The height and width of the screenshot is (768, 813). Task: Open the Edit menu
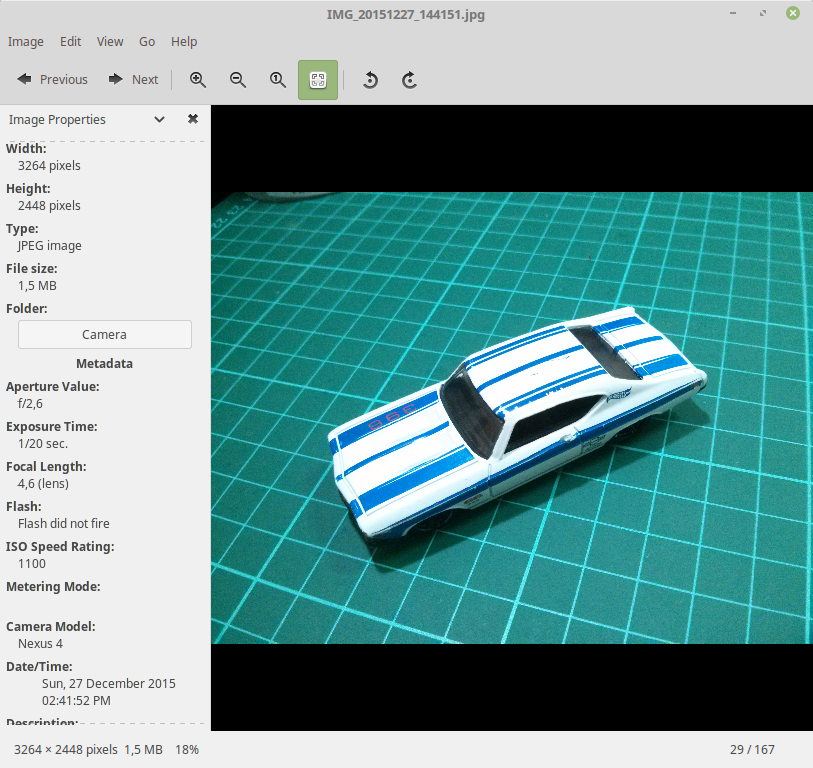70,42
